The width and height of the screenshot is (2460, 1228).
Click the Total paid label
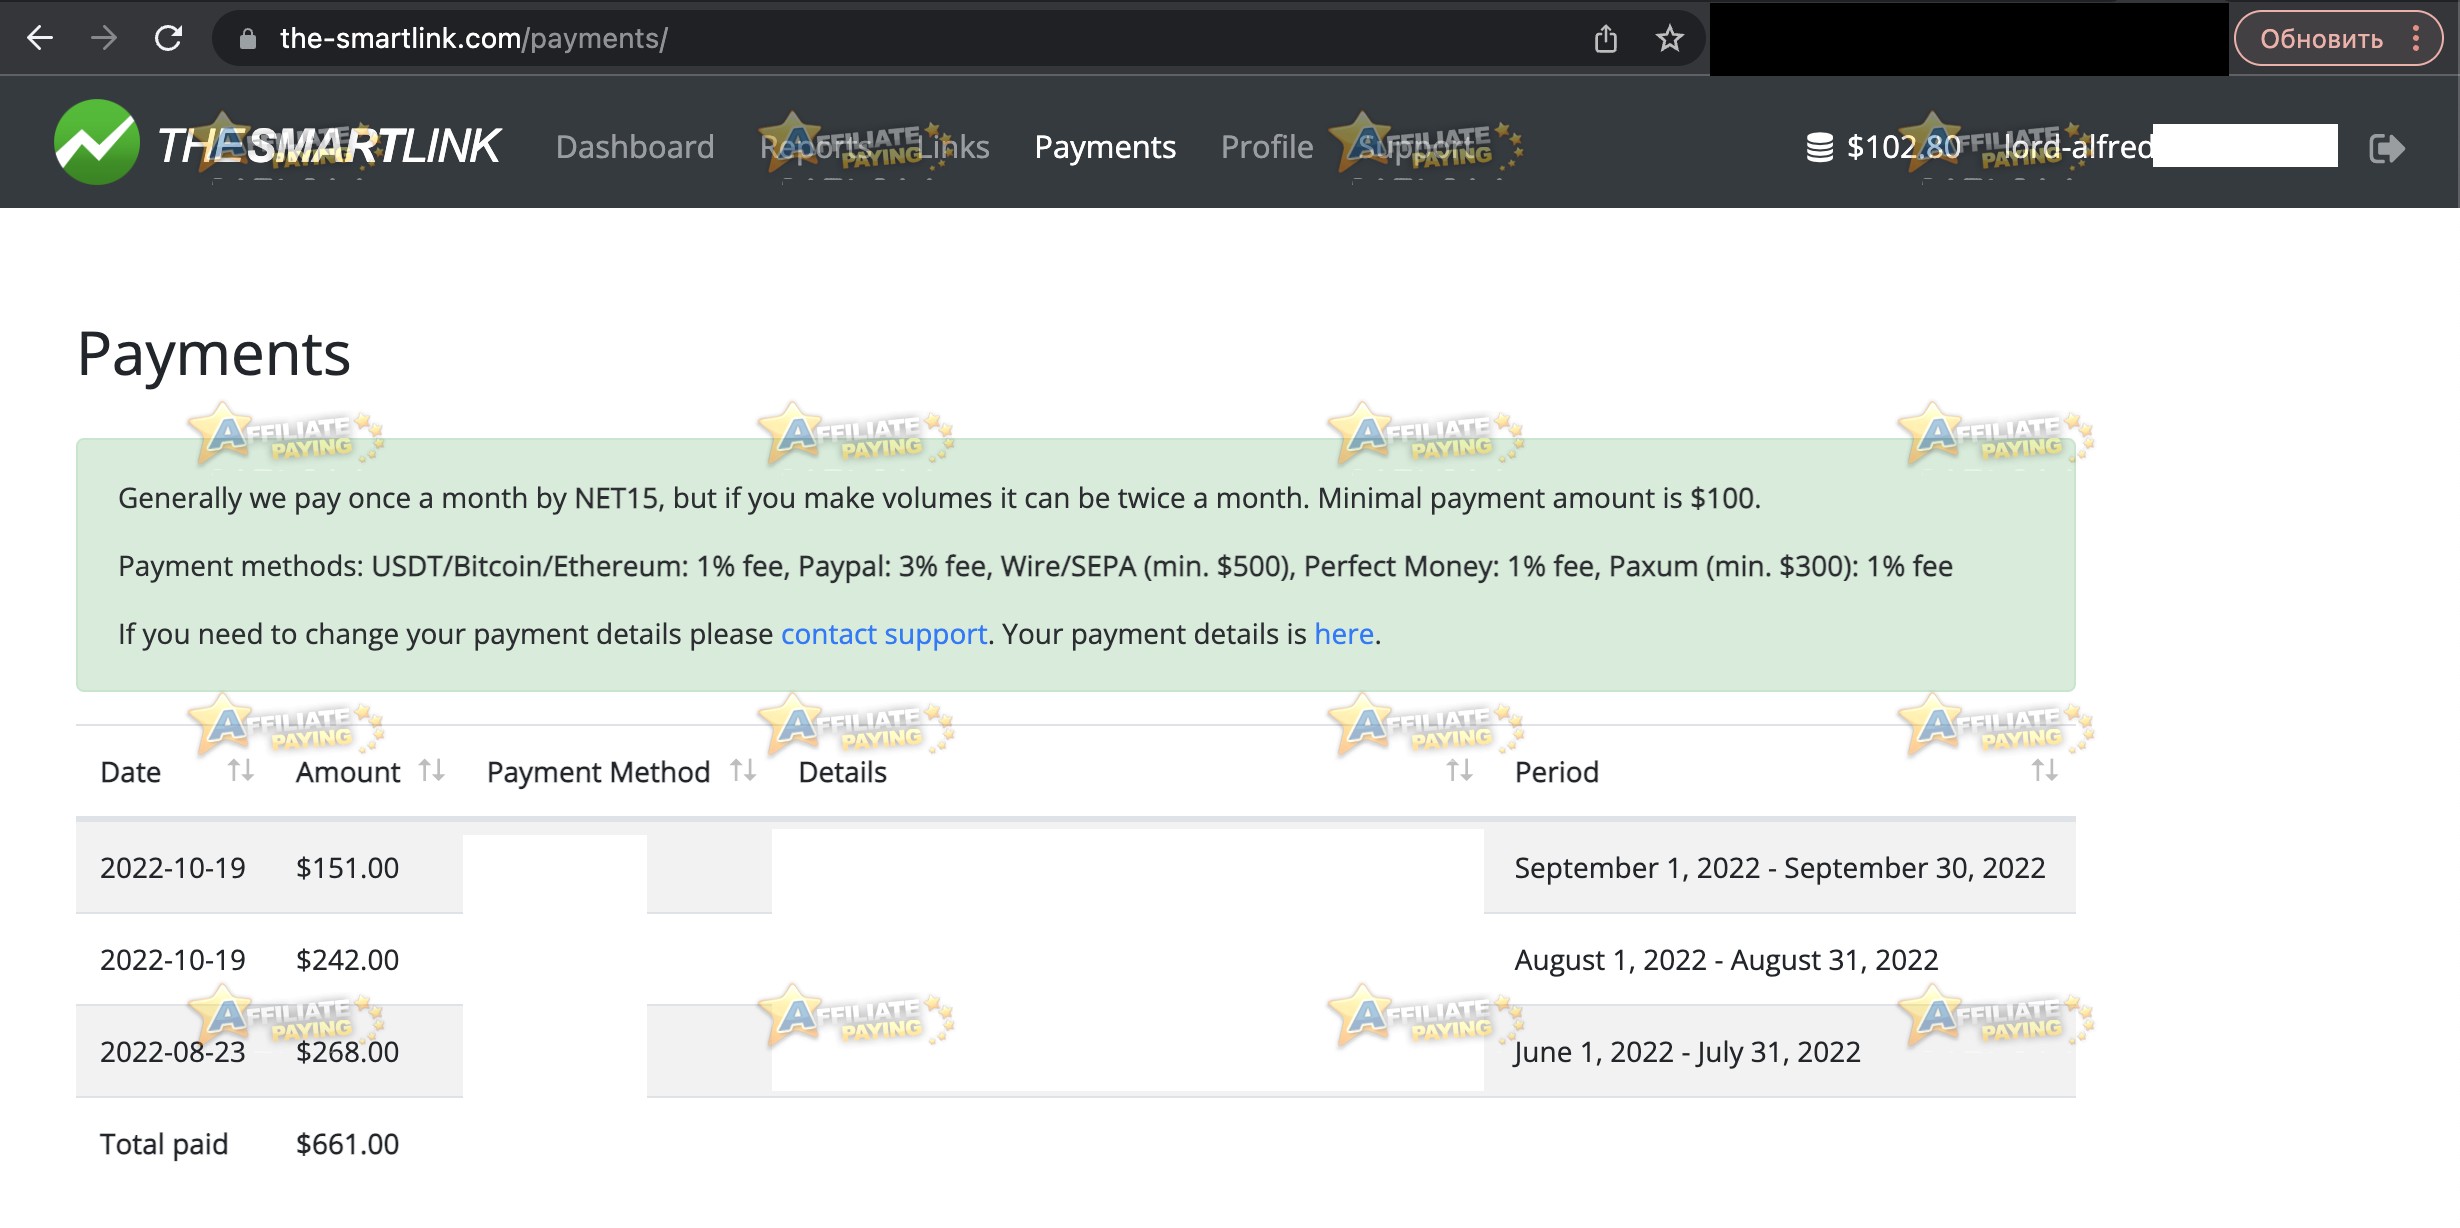tap(164, 1144)
